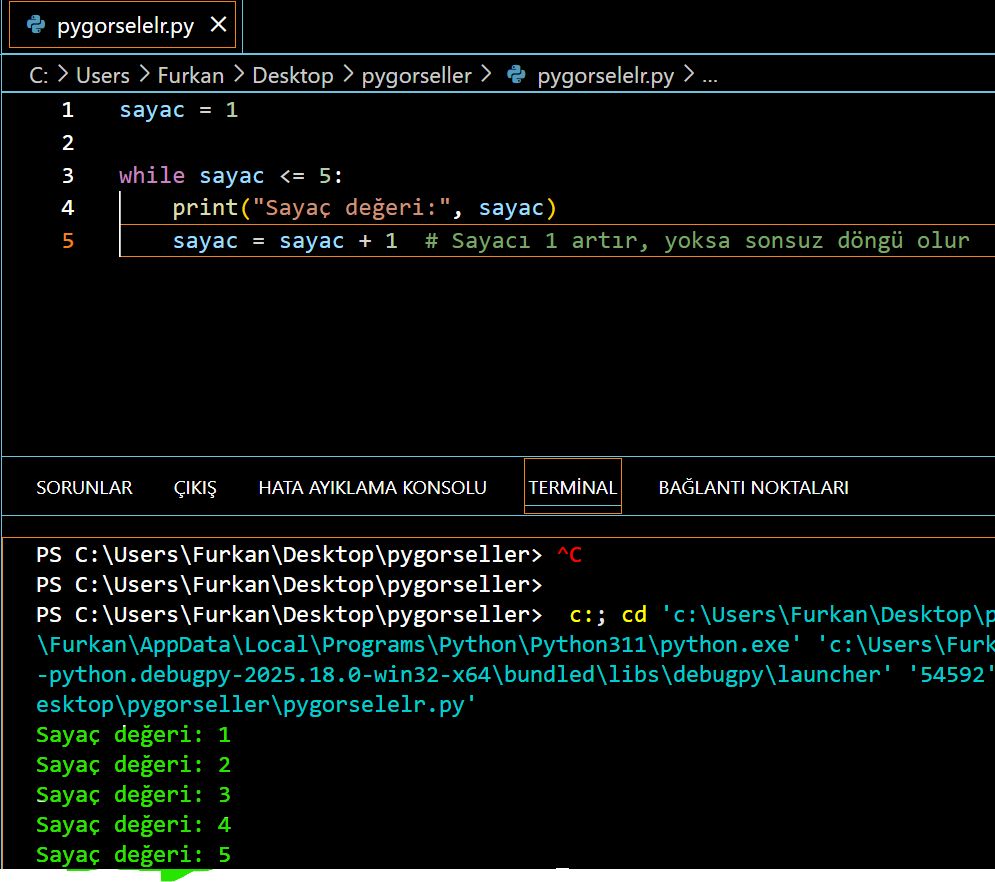
Task: Open the Furkan breadcrumb folder
Action: [x=190, y=75]
